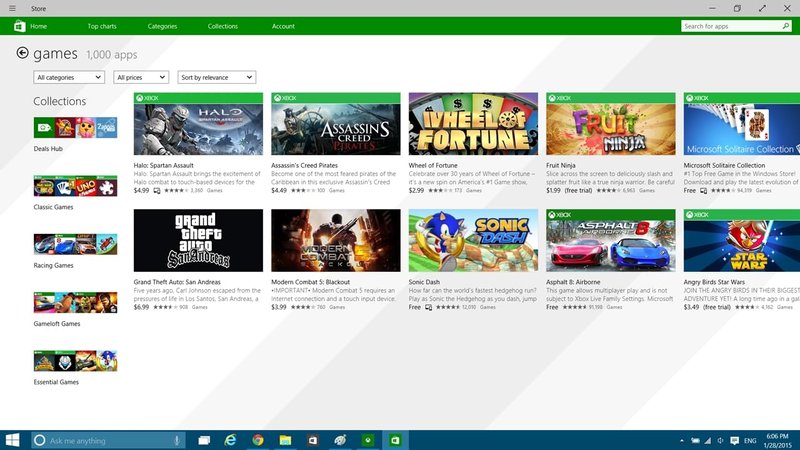The height and width of the screenshot is (450, 800).
Task: Click the Asphalt 8: Airborne title text
Action: coord(573,282)
